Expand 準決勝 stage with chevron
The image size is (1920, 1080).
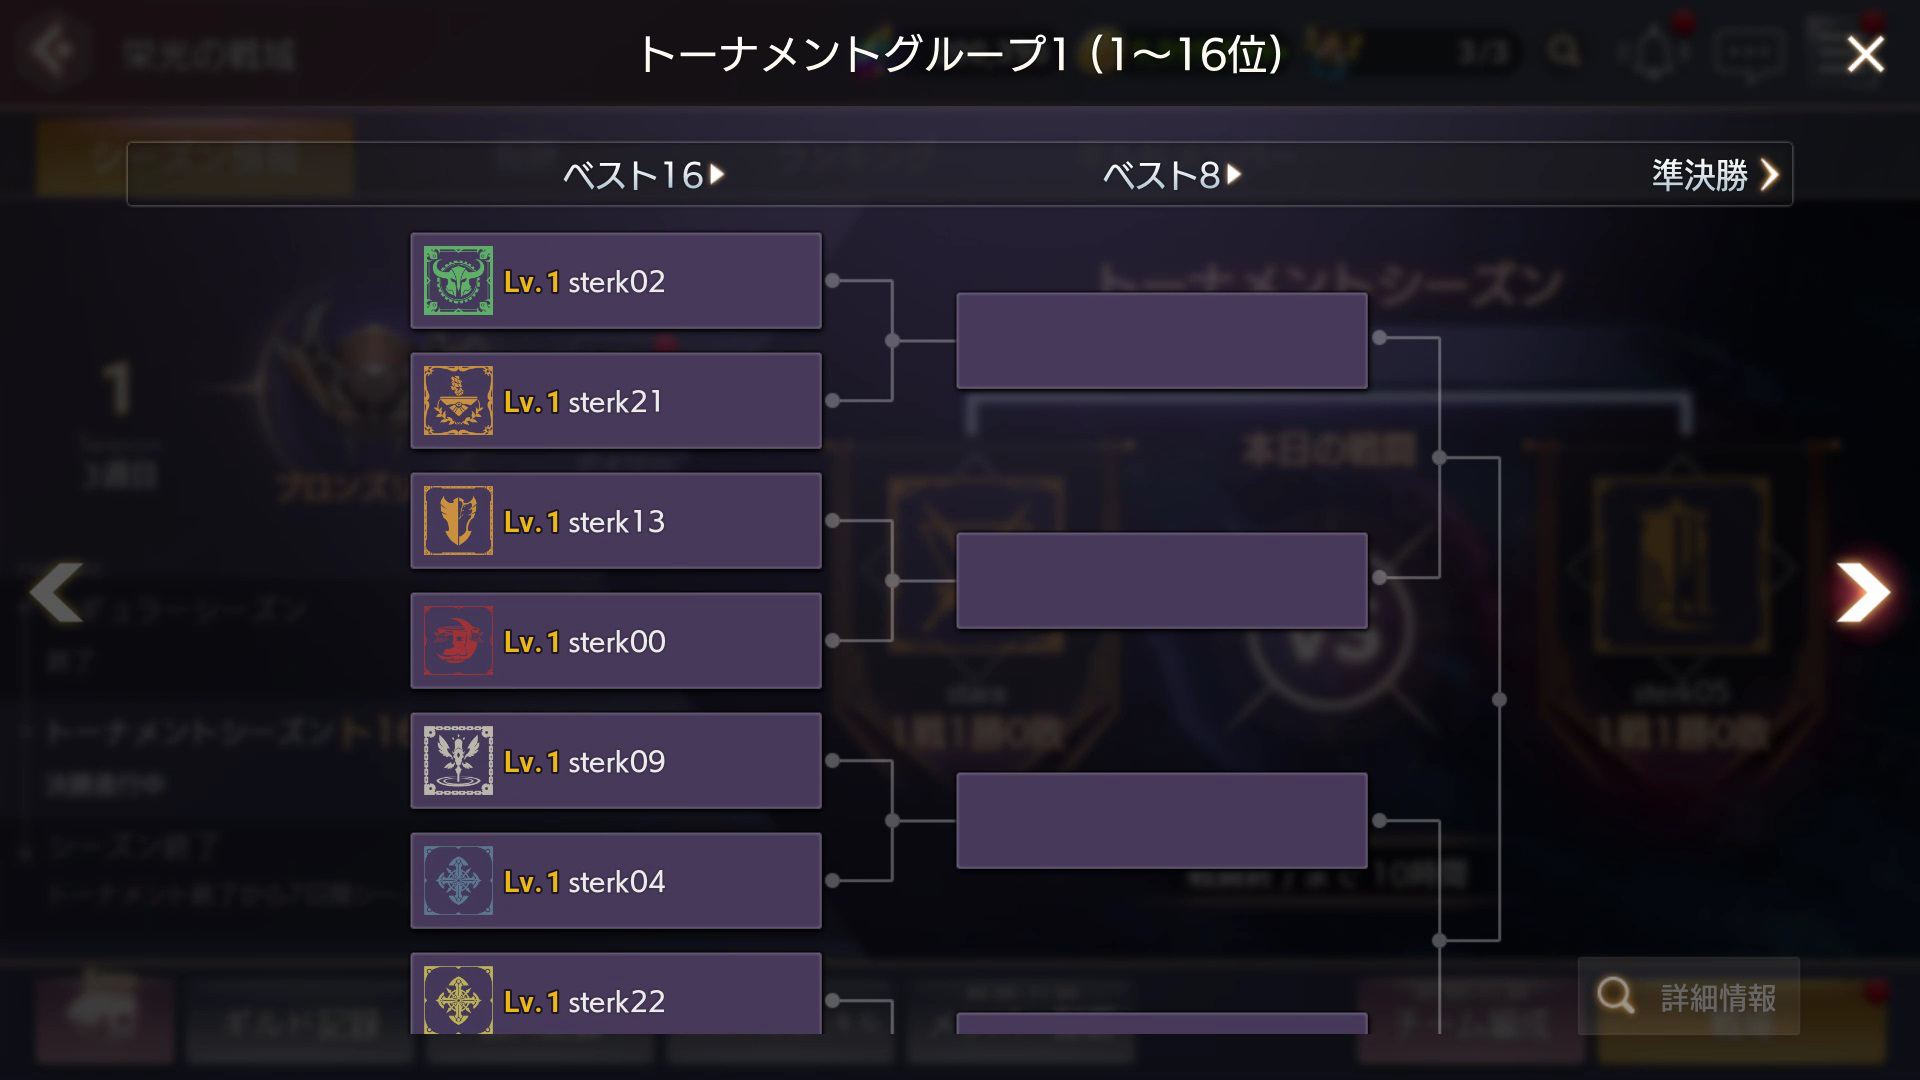(1770, 175)
